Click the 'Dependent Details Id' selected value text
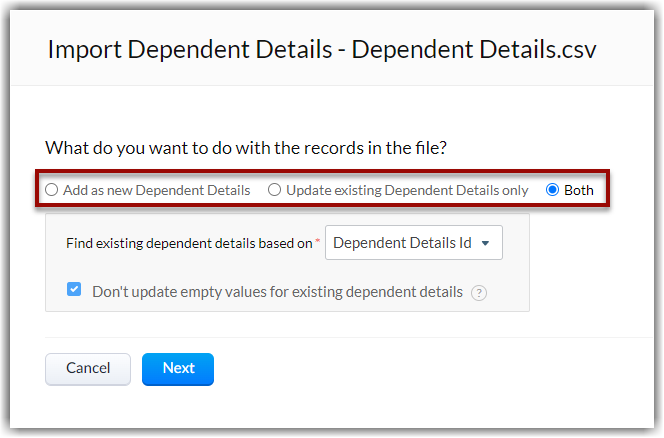The height and width of the screenshot is (438, 664). pos(402,243)
